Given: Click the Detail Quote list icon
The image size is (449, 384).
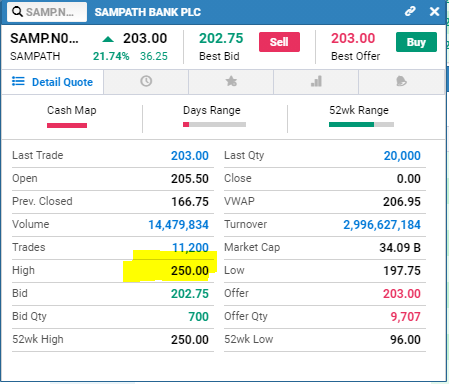Looking at the screenshot, I should click(x=18, y=81).
